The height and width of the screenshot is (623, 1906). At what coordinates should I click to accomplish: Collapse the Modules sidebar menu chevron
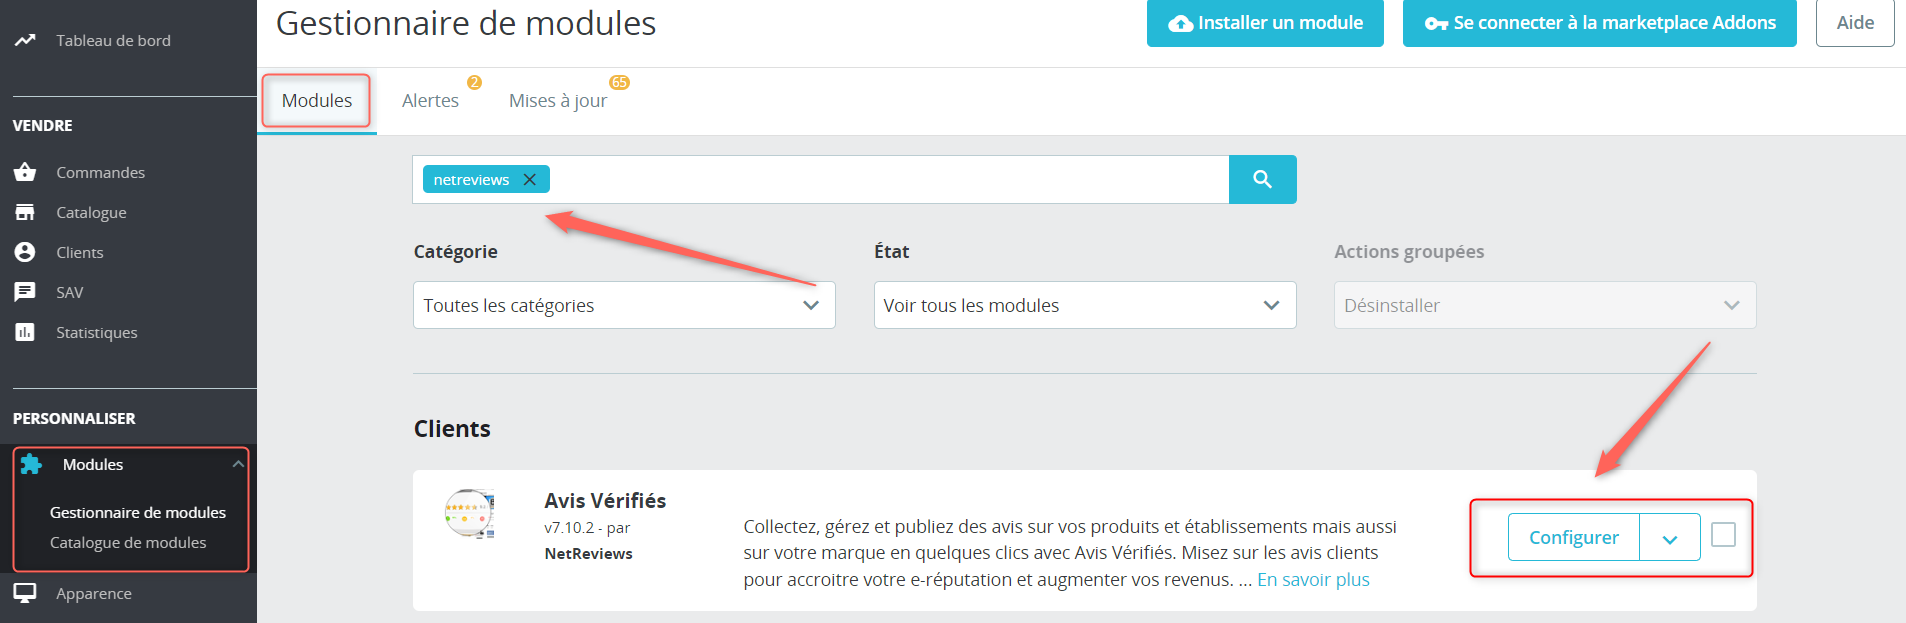tap(238, 464)
